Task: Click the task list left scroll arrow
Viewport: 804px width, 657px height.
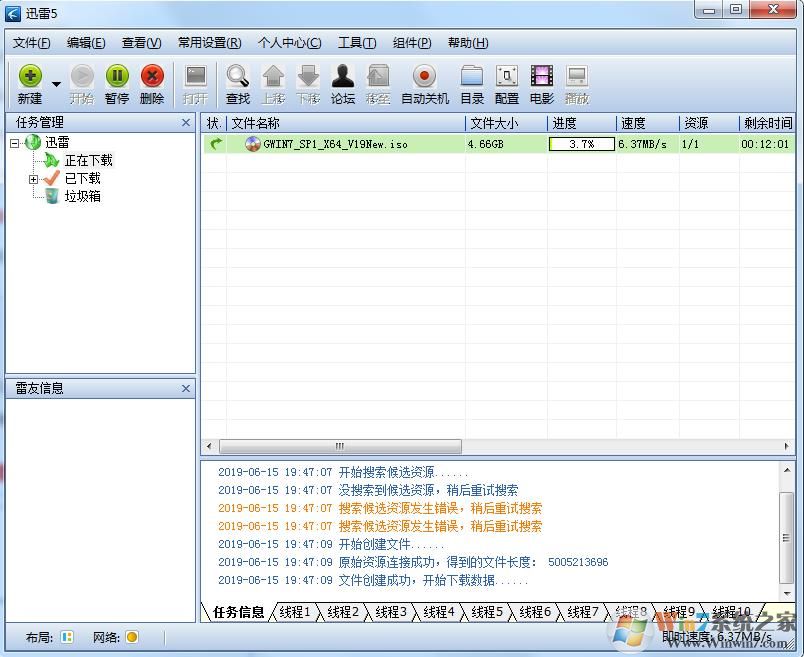Action: [209, 446]
